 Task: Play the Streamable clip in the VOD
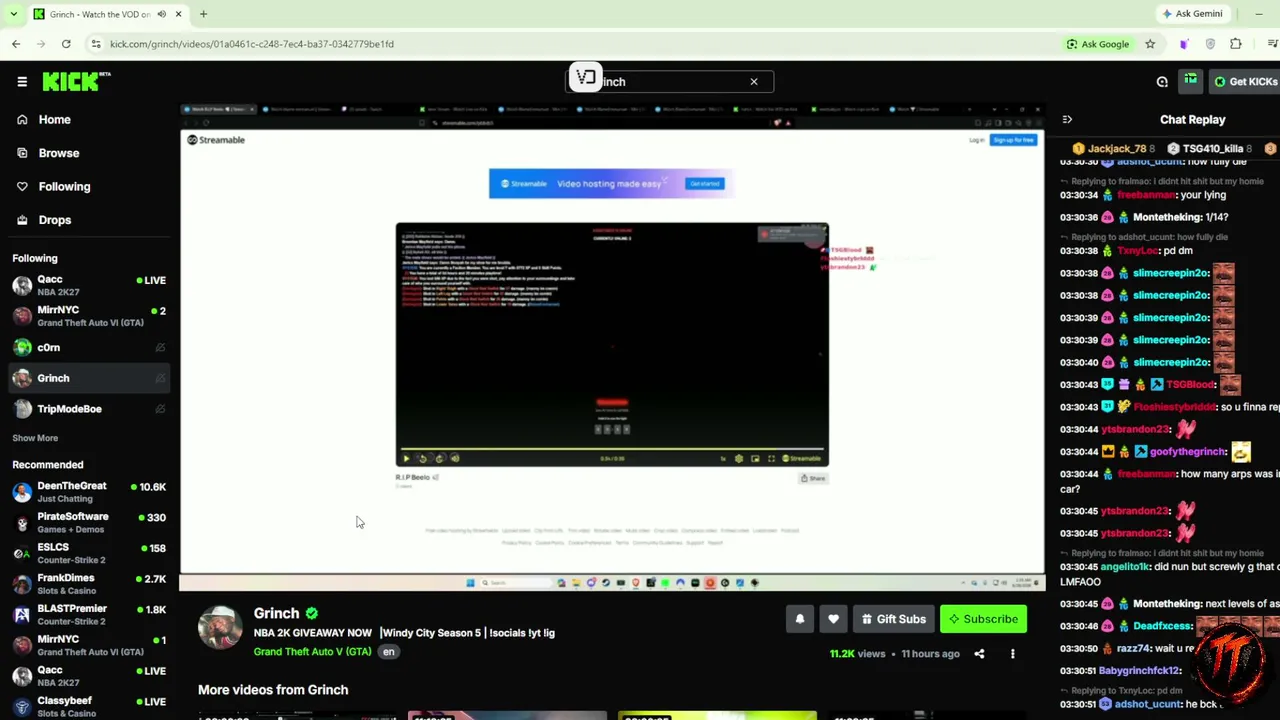[406, 459]
